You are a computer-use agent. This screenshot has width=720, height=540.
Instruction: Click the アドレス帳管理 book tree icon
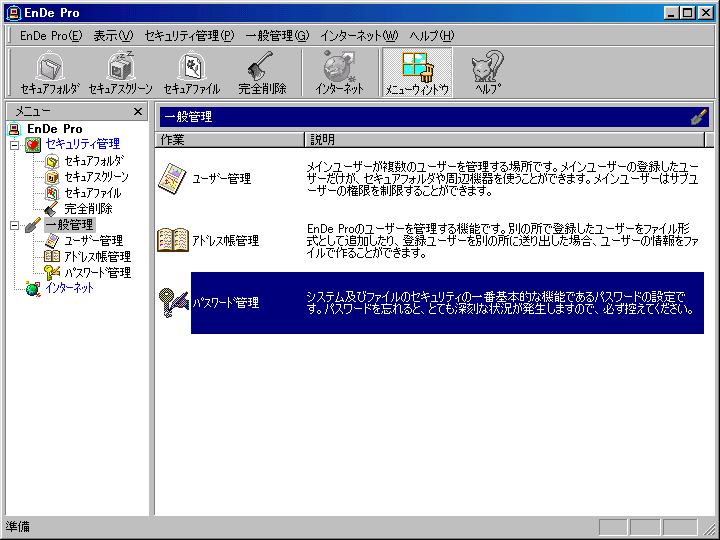52,256
